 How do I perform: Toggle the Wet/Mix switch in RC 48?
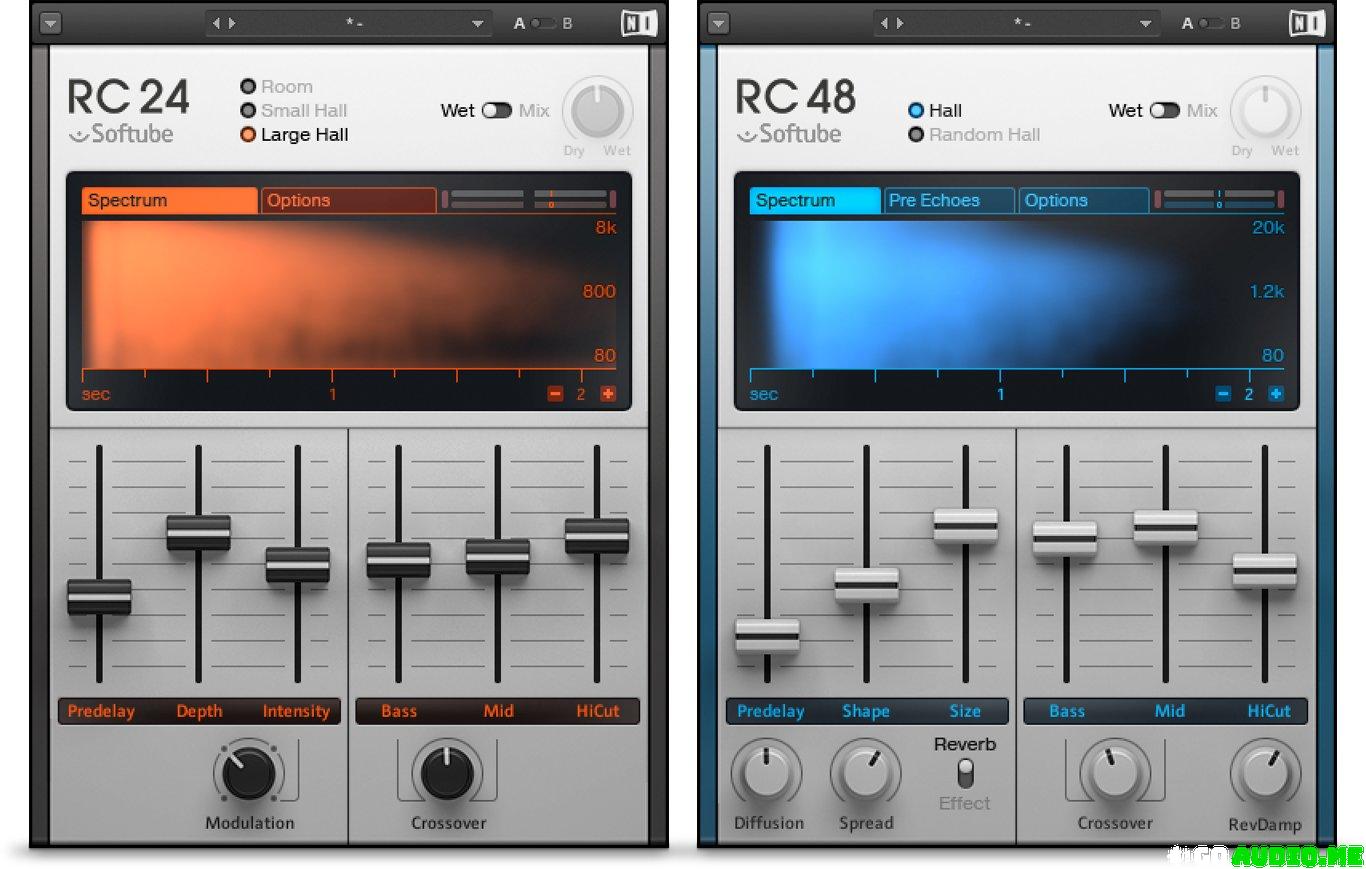pos(1165,111)
